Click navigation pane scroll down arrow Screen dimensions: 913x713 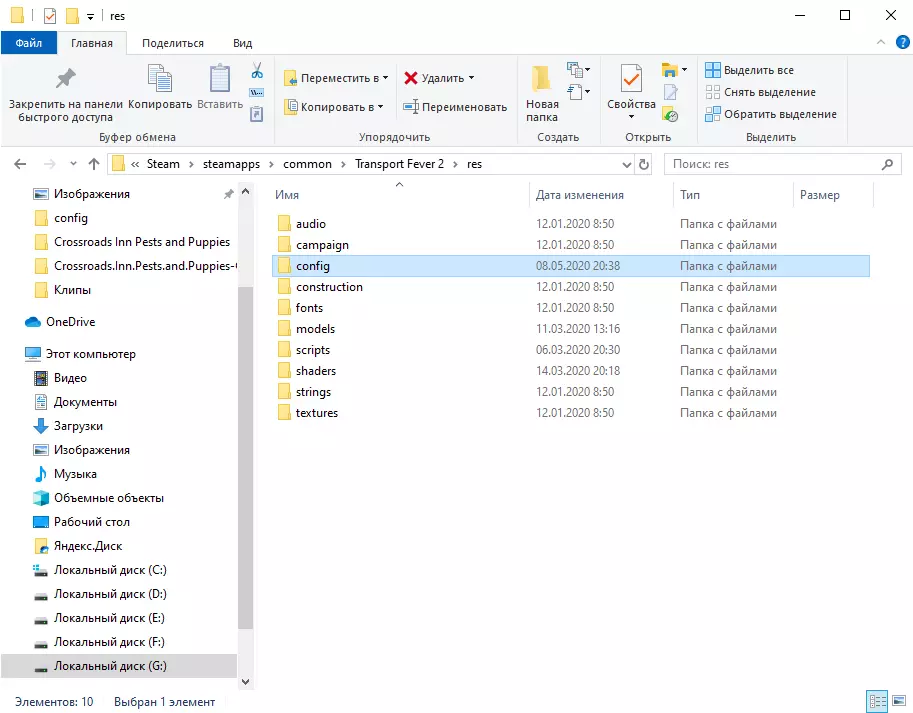pos(246,682)
